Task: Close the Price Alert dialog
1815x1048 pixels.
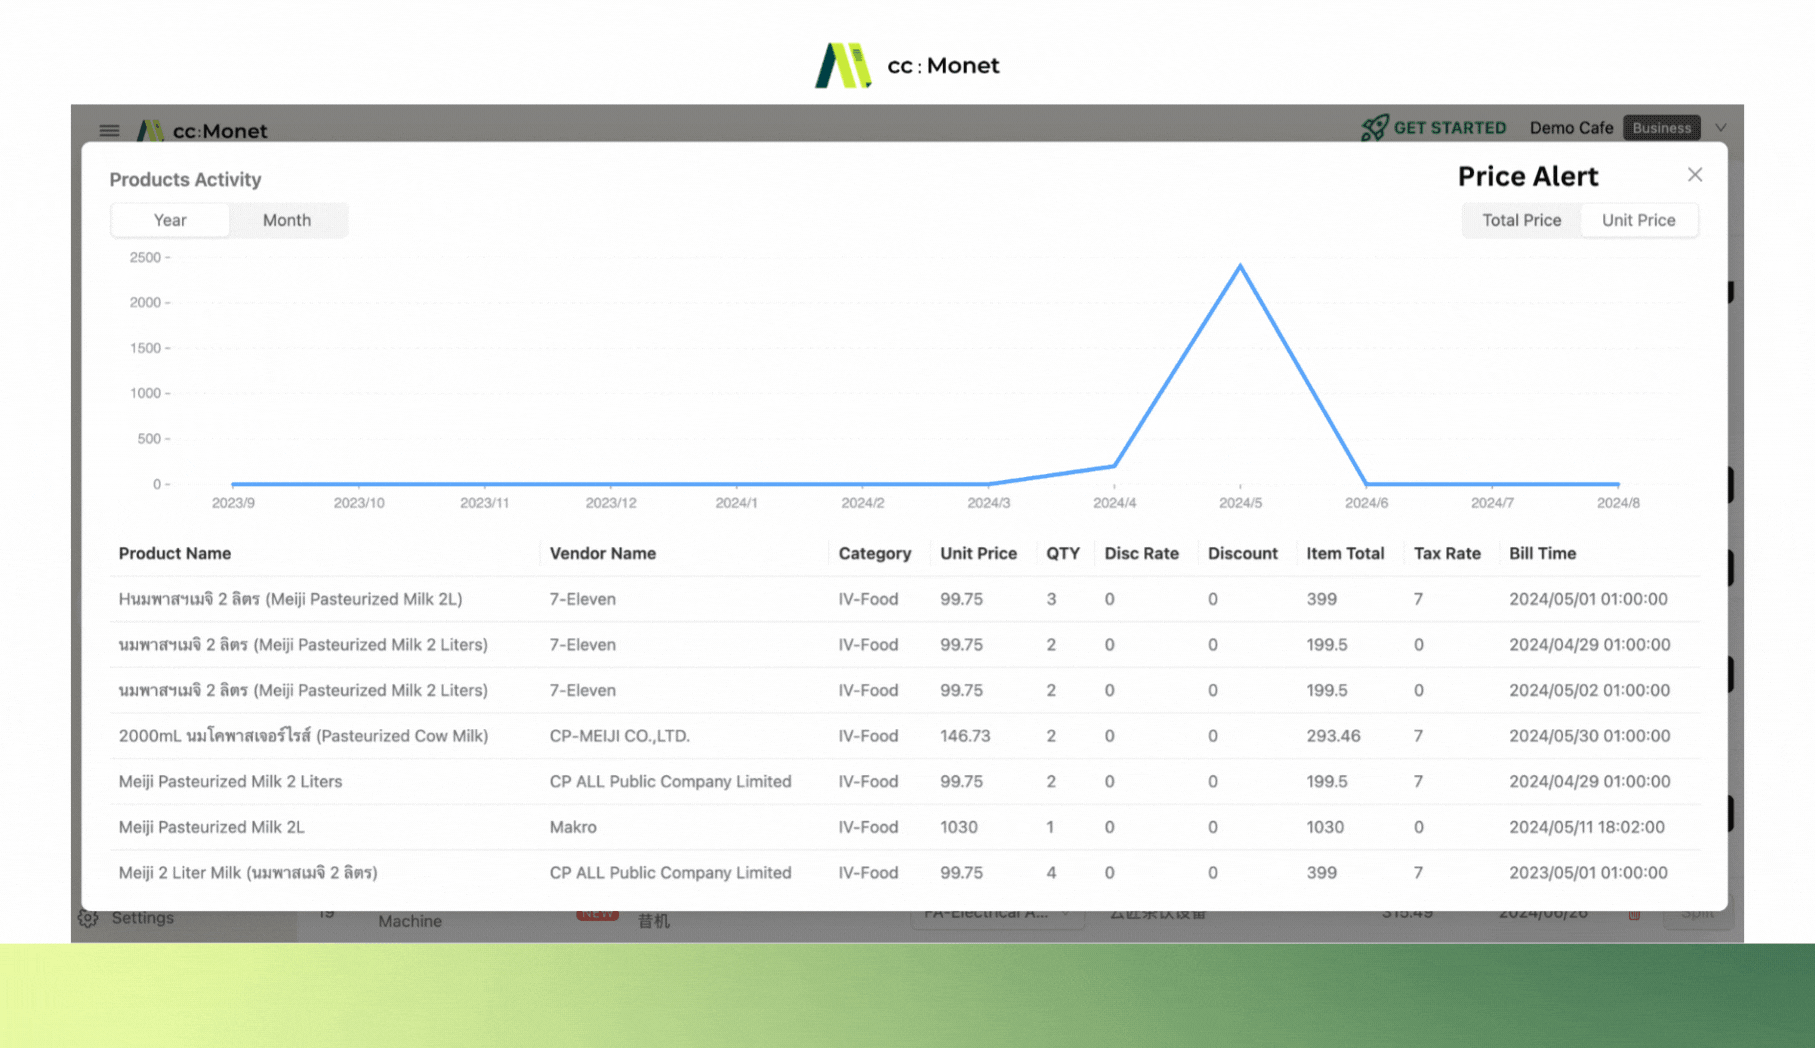Action: pyautogui.click(x=1694, y=175)
